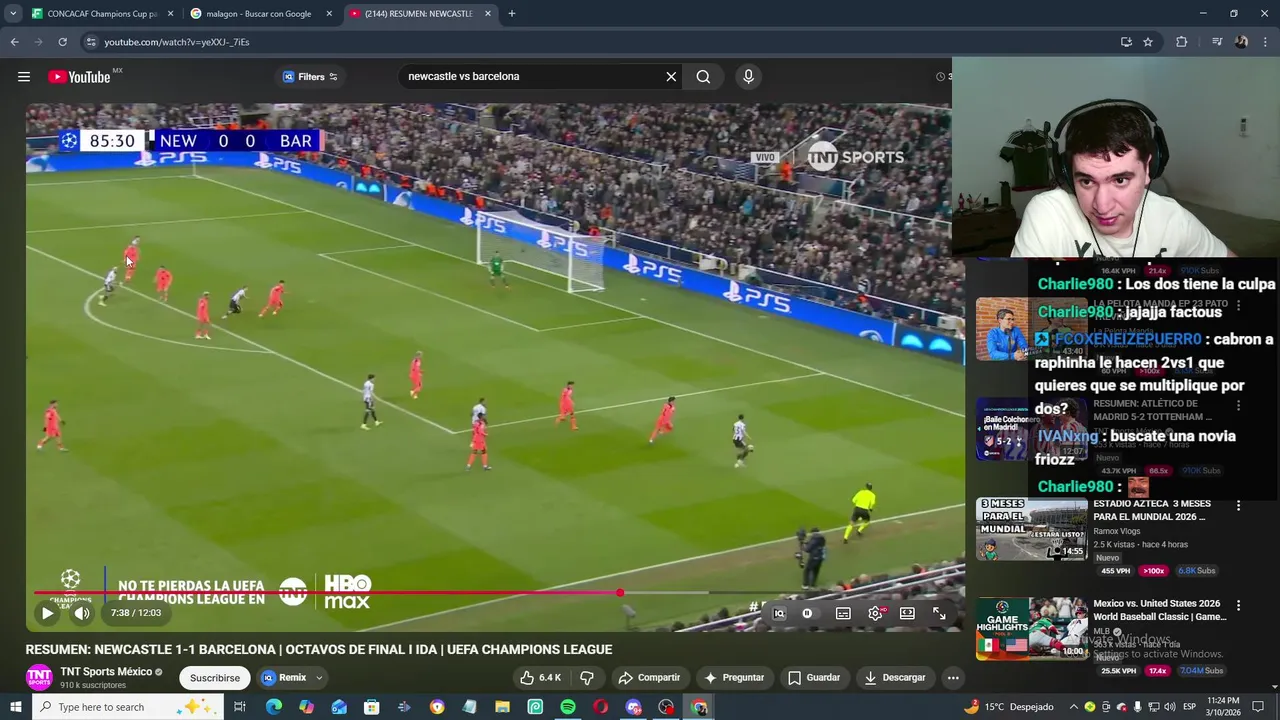Open the media control icon in toolbar
Image resolution: width=1280 pixels, height=720 pixels.
point(1216,42)
